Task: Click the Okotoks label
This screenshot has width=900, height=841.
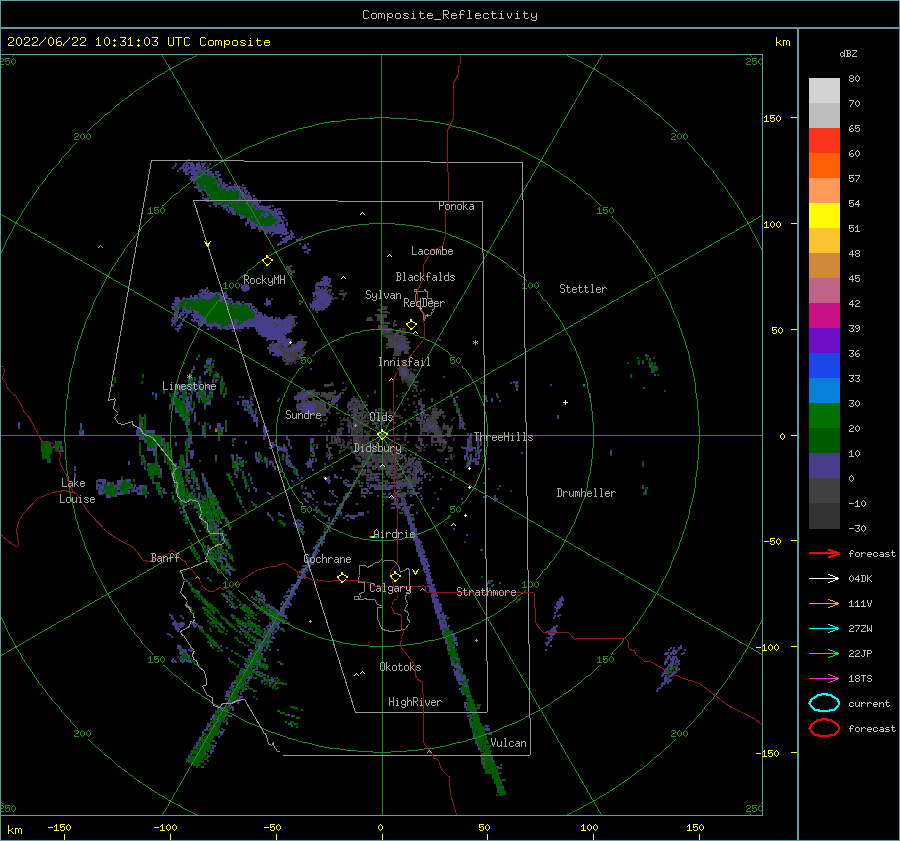Action: click(400, 667)
